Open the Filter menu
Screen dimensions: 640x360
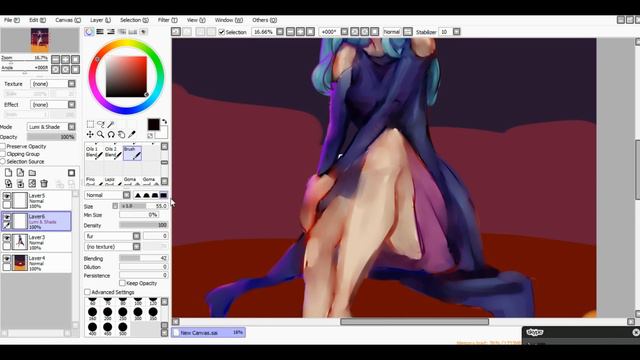click(167, 20)
